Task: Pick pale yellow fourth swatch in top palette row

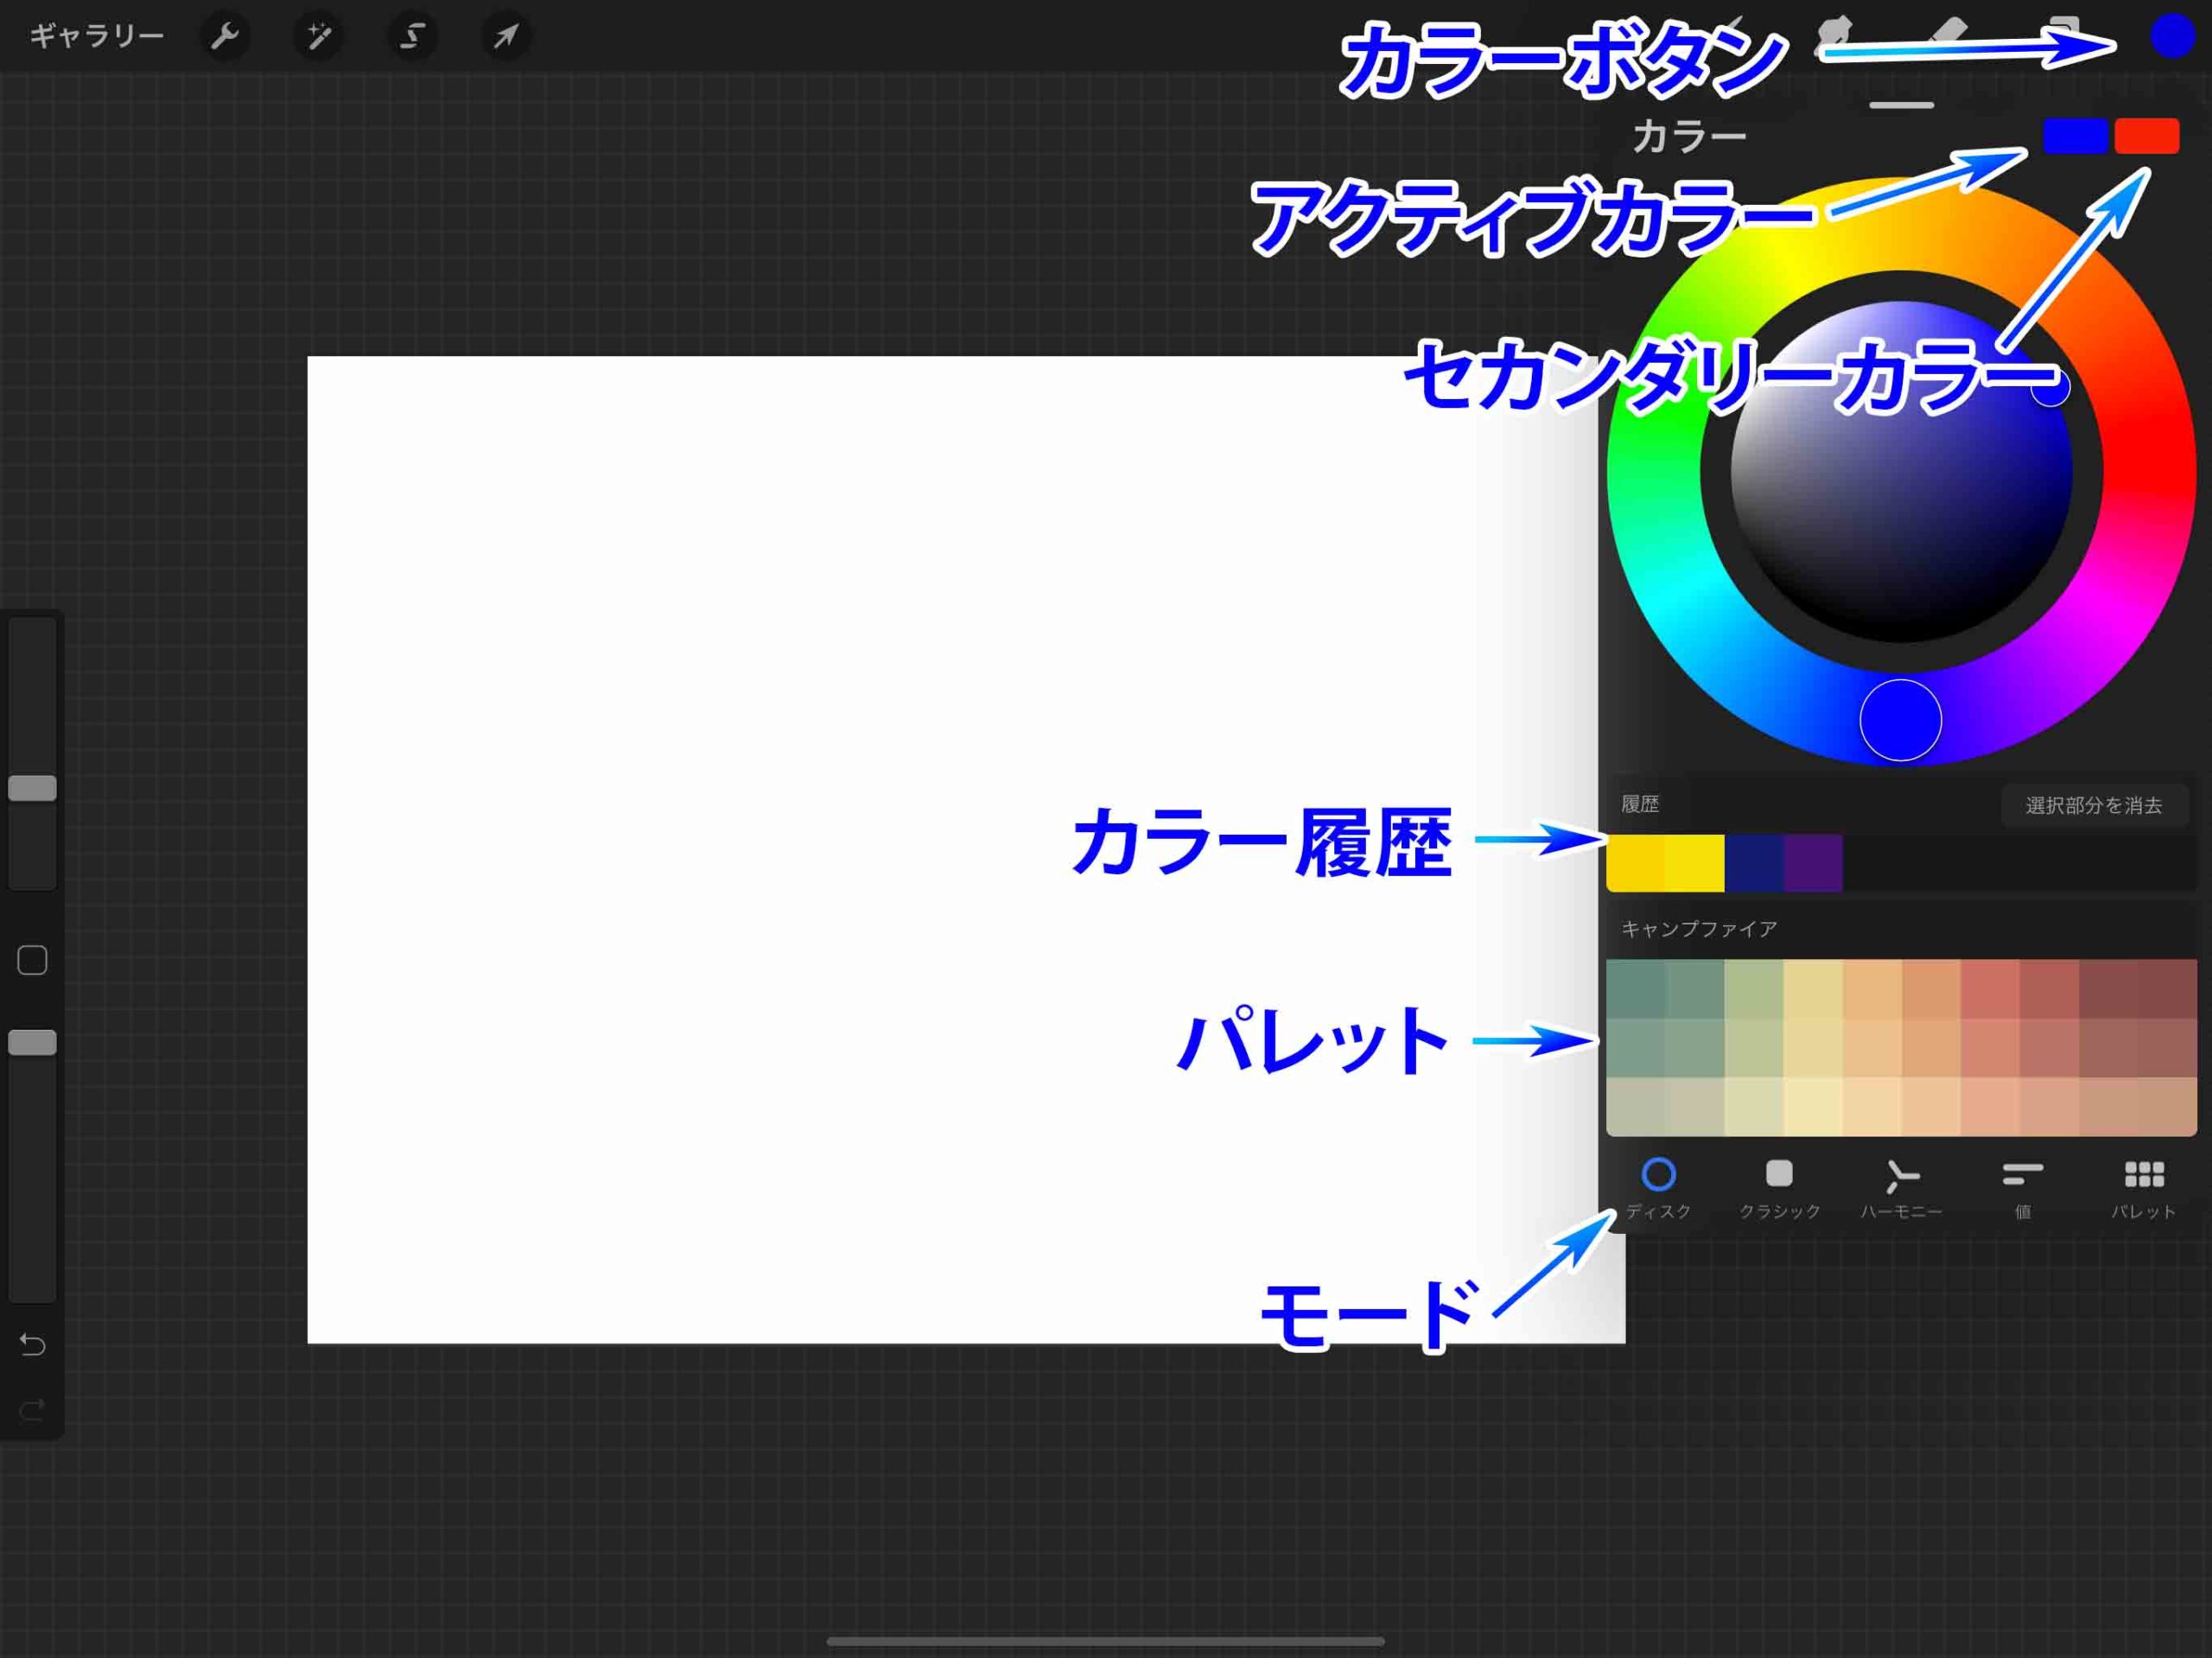Action: [1812, 988]
